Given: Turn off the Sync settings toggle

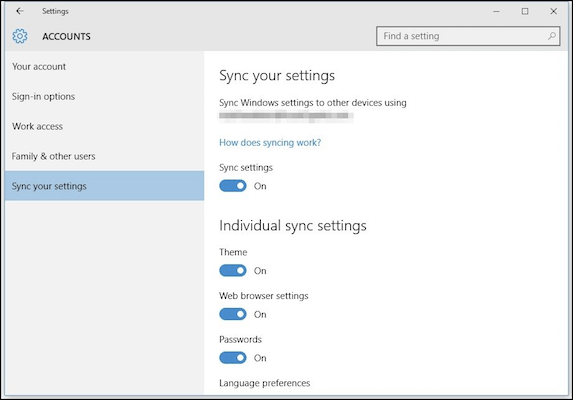Looking at the screenshot, I should point(233,186).
